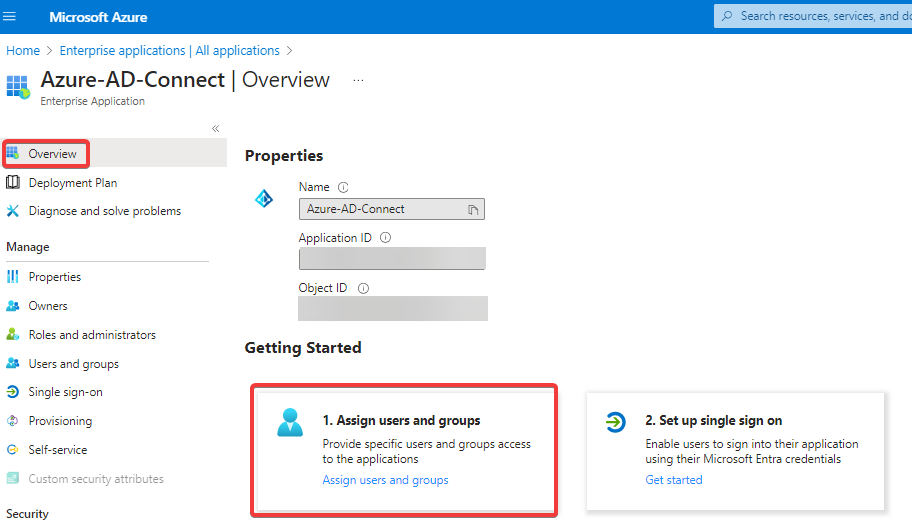Click the single sign-on arrow icon
This screenshot has width=912, height=520.
(x=617, y=423)
